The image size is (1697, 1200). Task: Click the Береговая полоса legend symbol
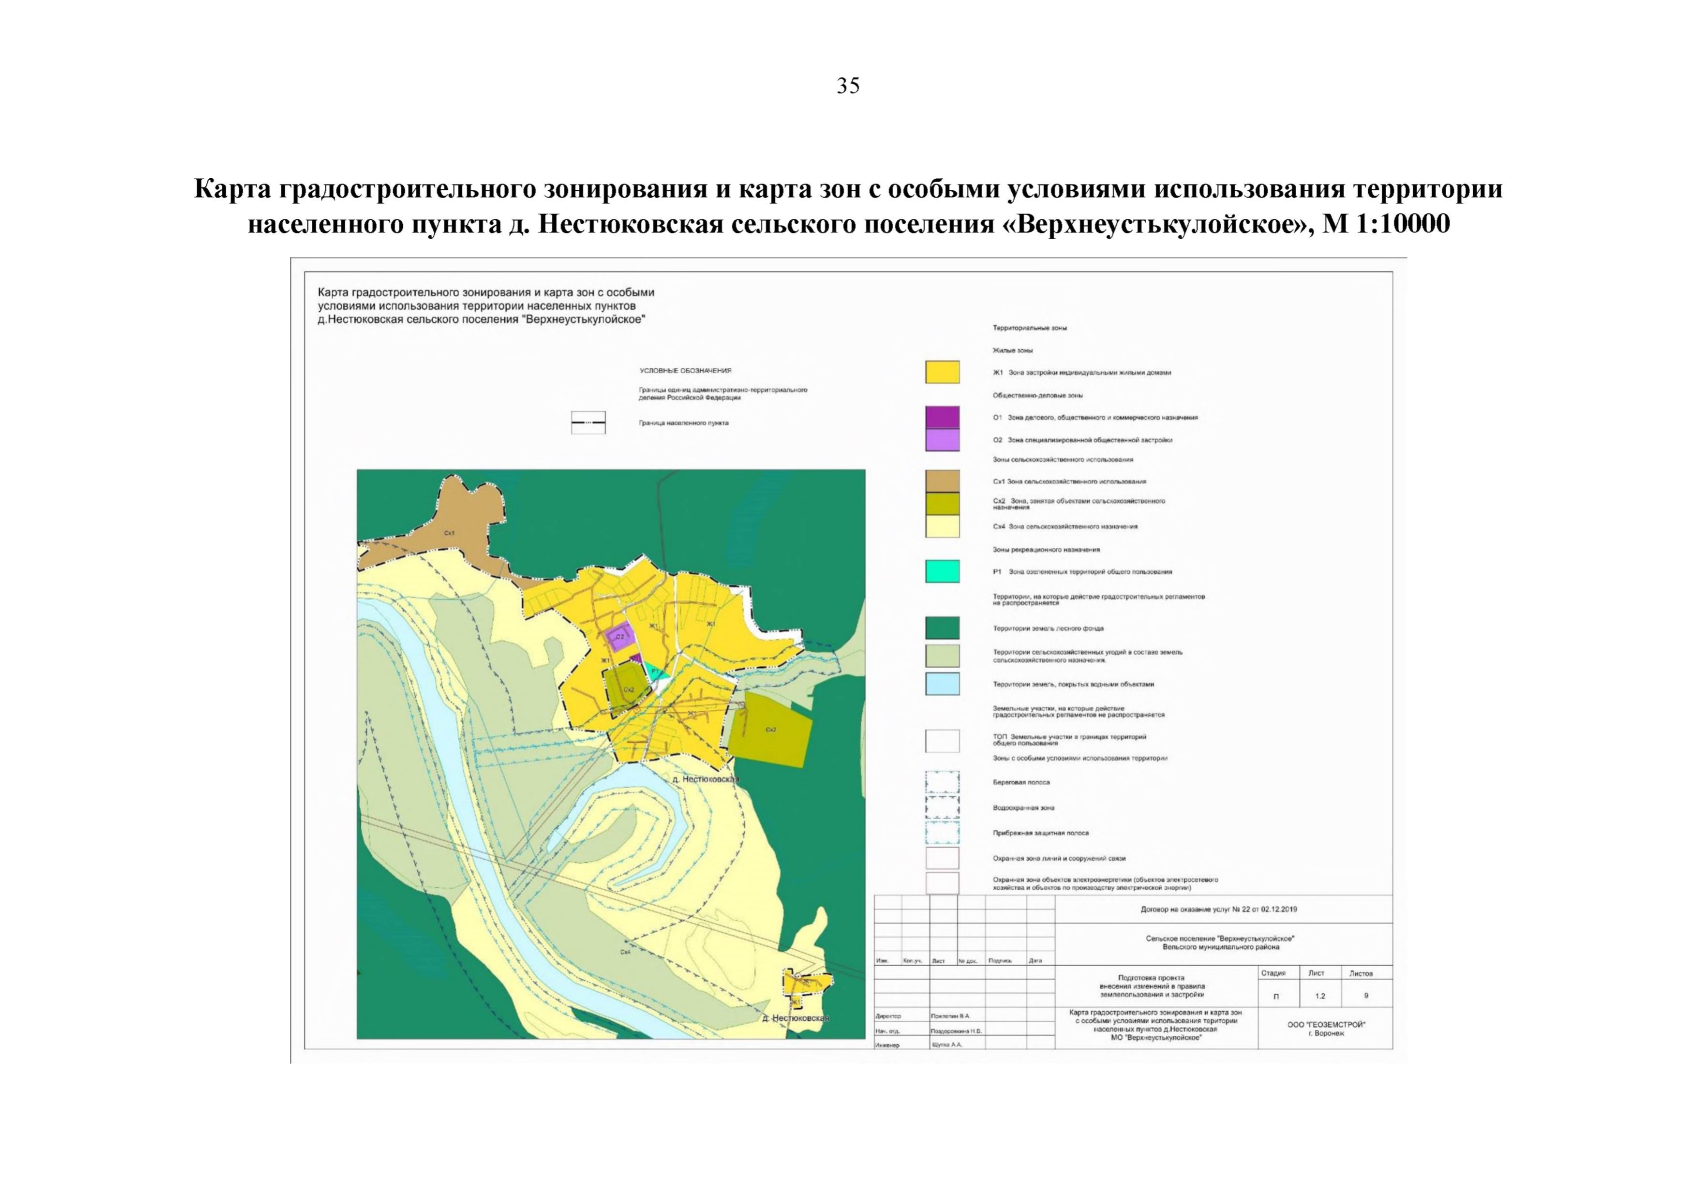942,782
